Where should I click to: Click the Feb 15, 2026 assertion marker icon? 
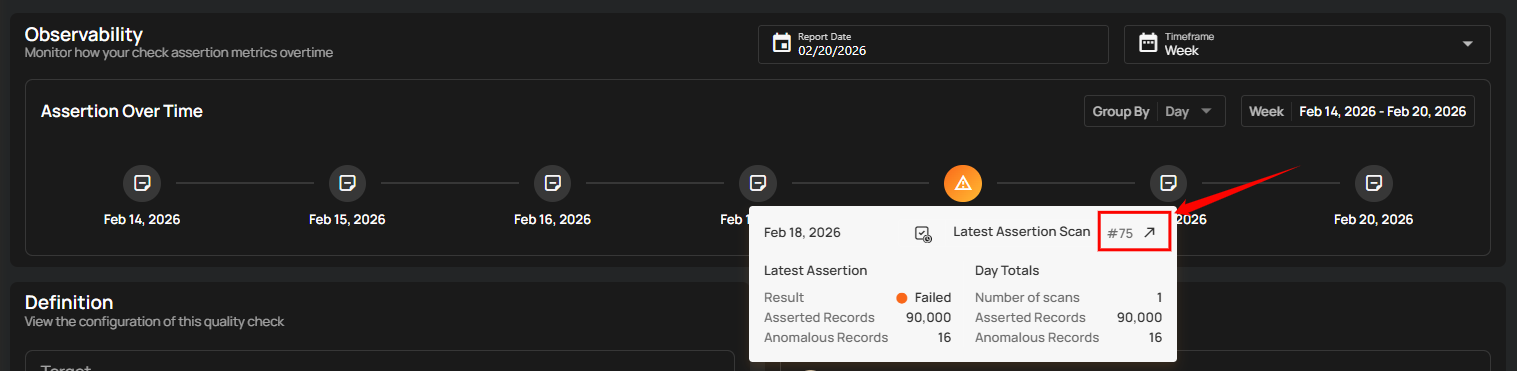pyautogui.click(x=347, y=183)
